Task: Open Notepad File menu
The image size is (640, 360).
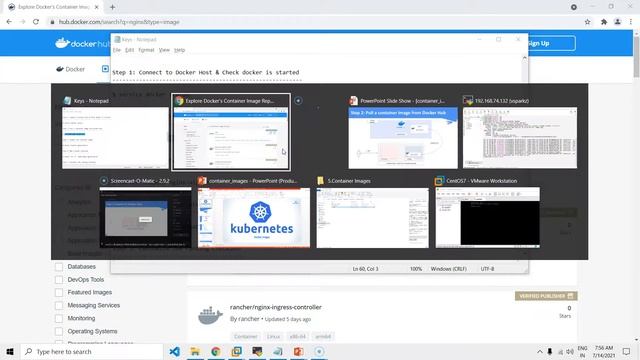Action: pyautogui.click(x=117, y=50)
